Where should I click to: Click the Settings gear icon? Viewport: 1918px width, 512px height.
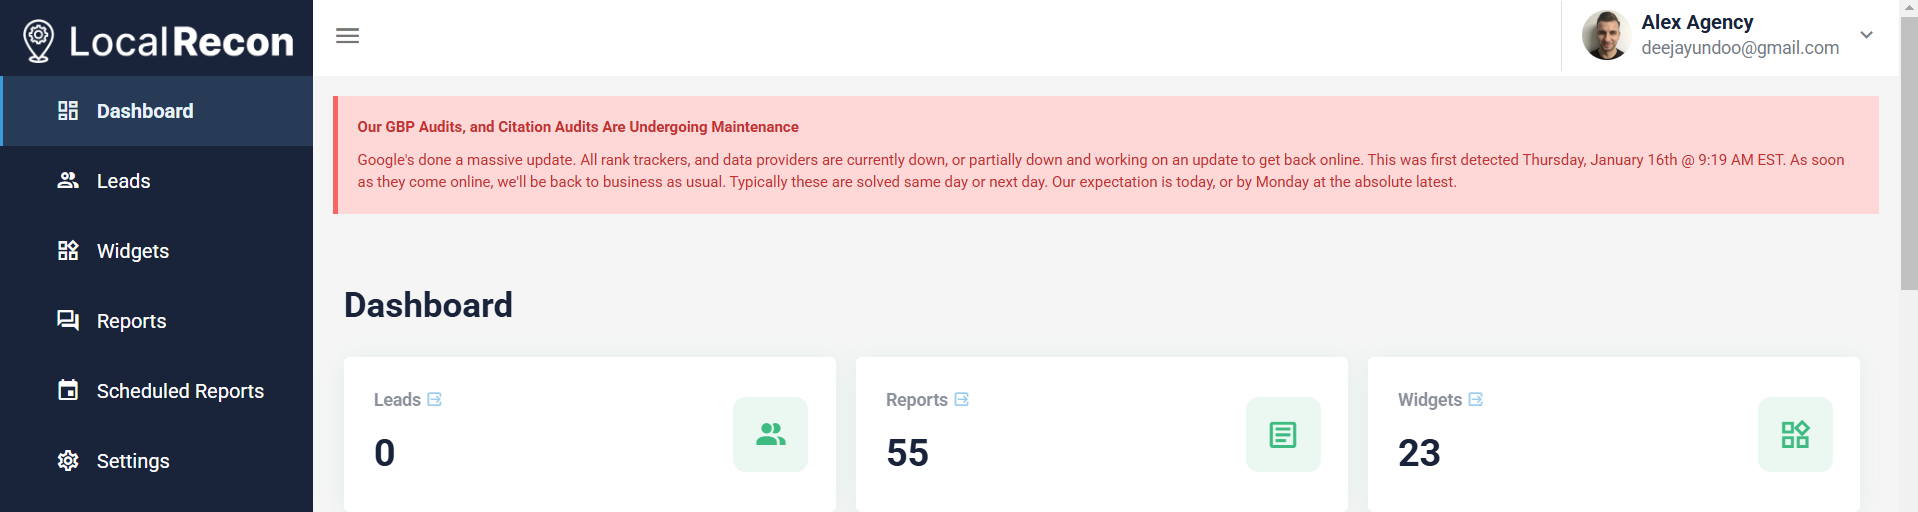point(68,460)
